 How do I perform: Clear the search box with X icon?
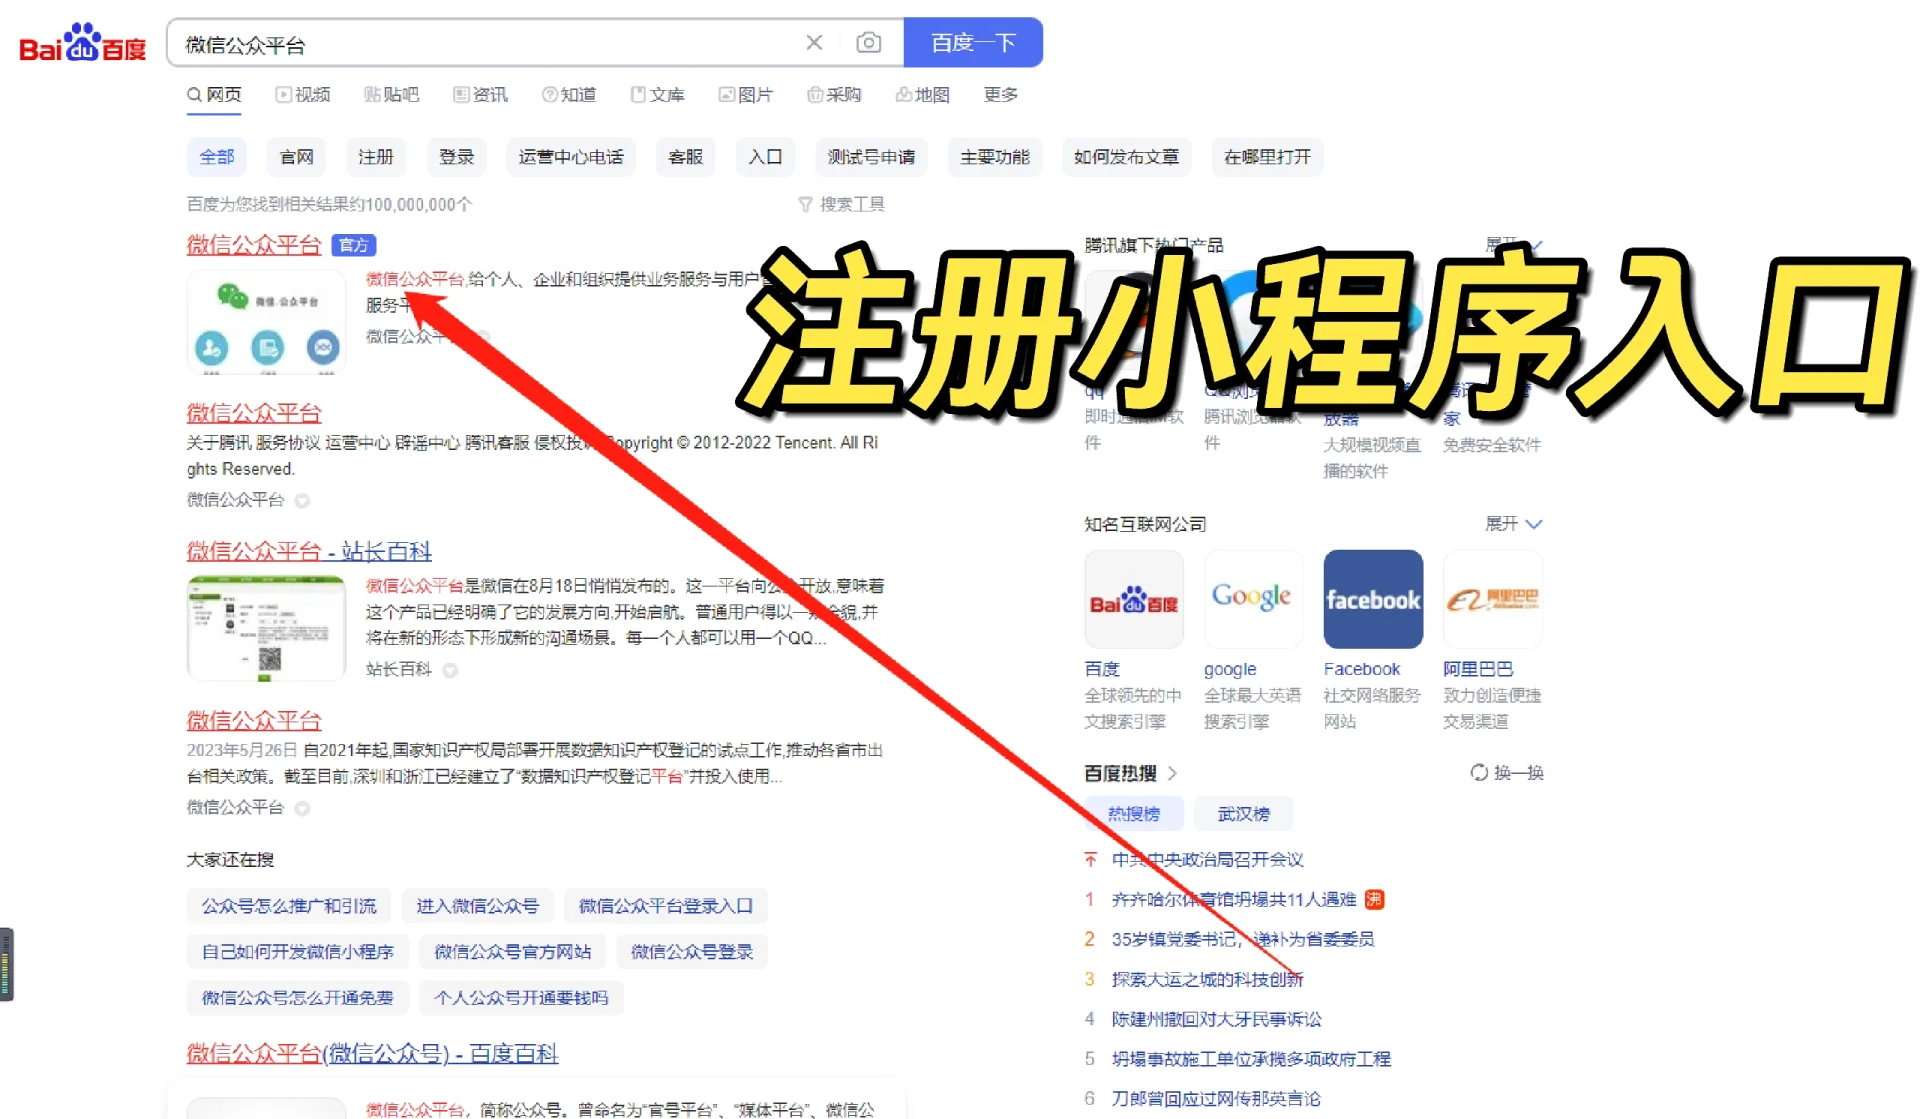pos(814,43)
